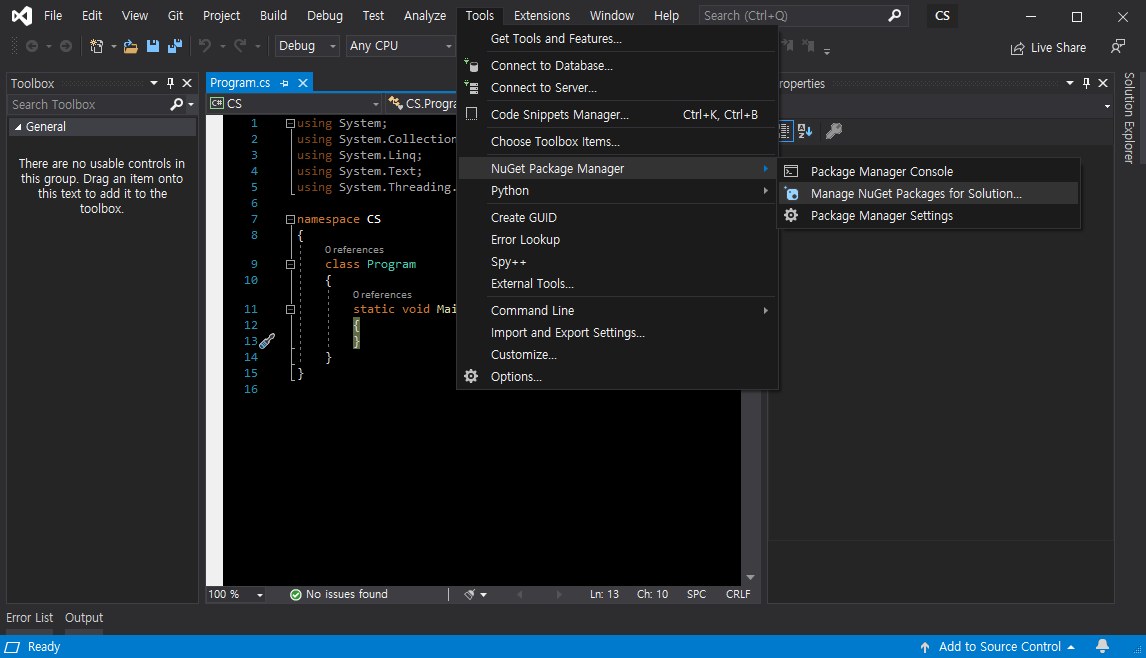
Task: Click Add to Source Control button
Action: pos(999,647)
